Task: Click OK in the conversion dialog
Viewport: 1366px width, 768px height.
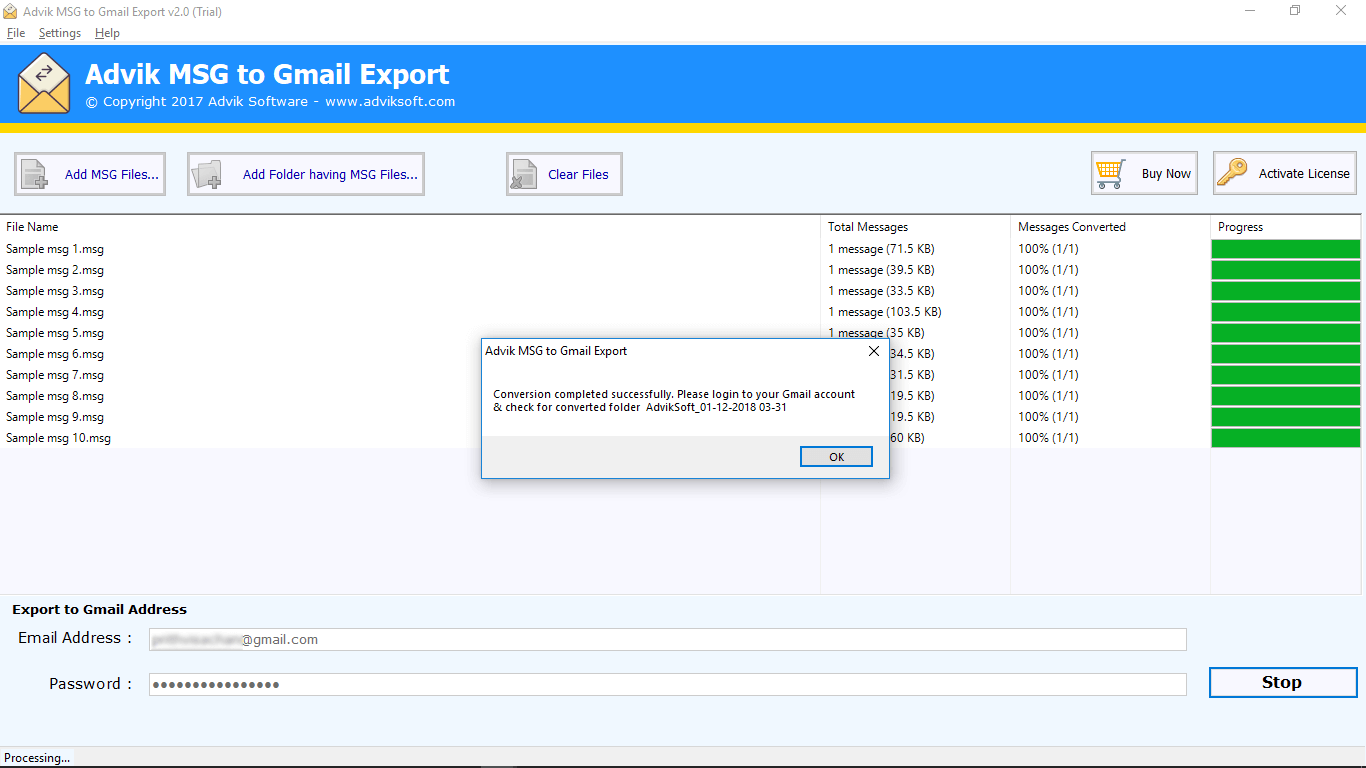Action: [837, 457]
